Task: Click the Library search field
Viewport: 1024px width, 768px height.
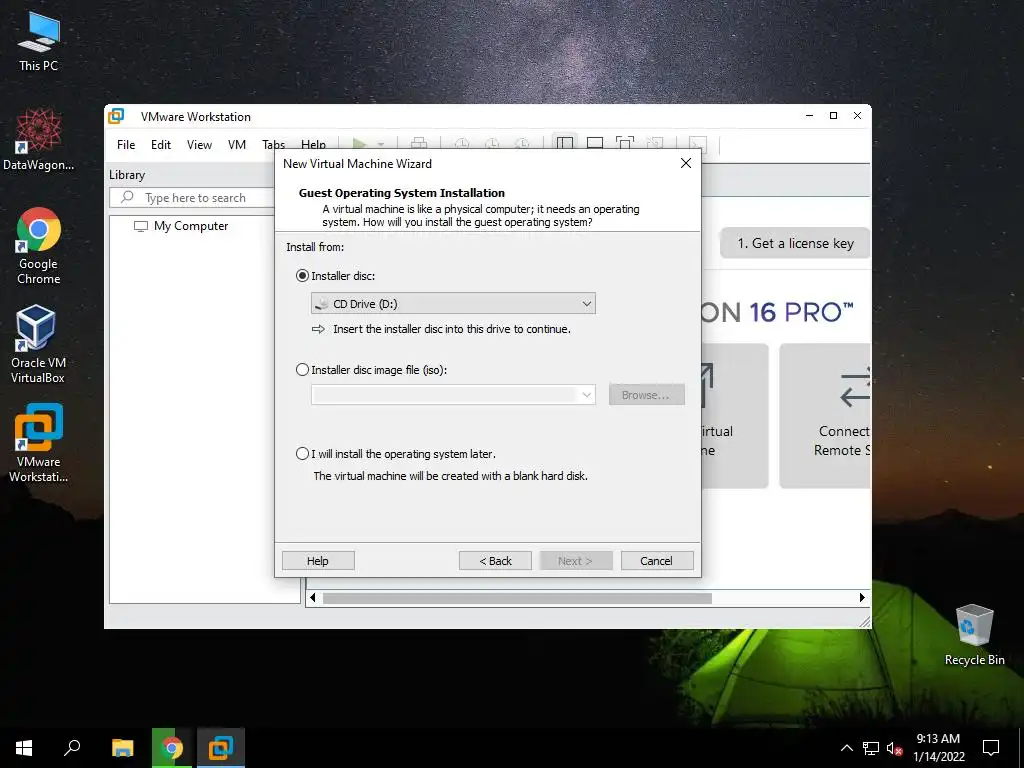Action: click(x=192, y=197)
